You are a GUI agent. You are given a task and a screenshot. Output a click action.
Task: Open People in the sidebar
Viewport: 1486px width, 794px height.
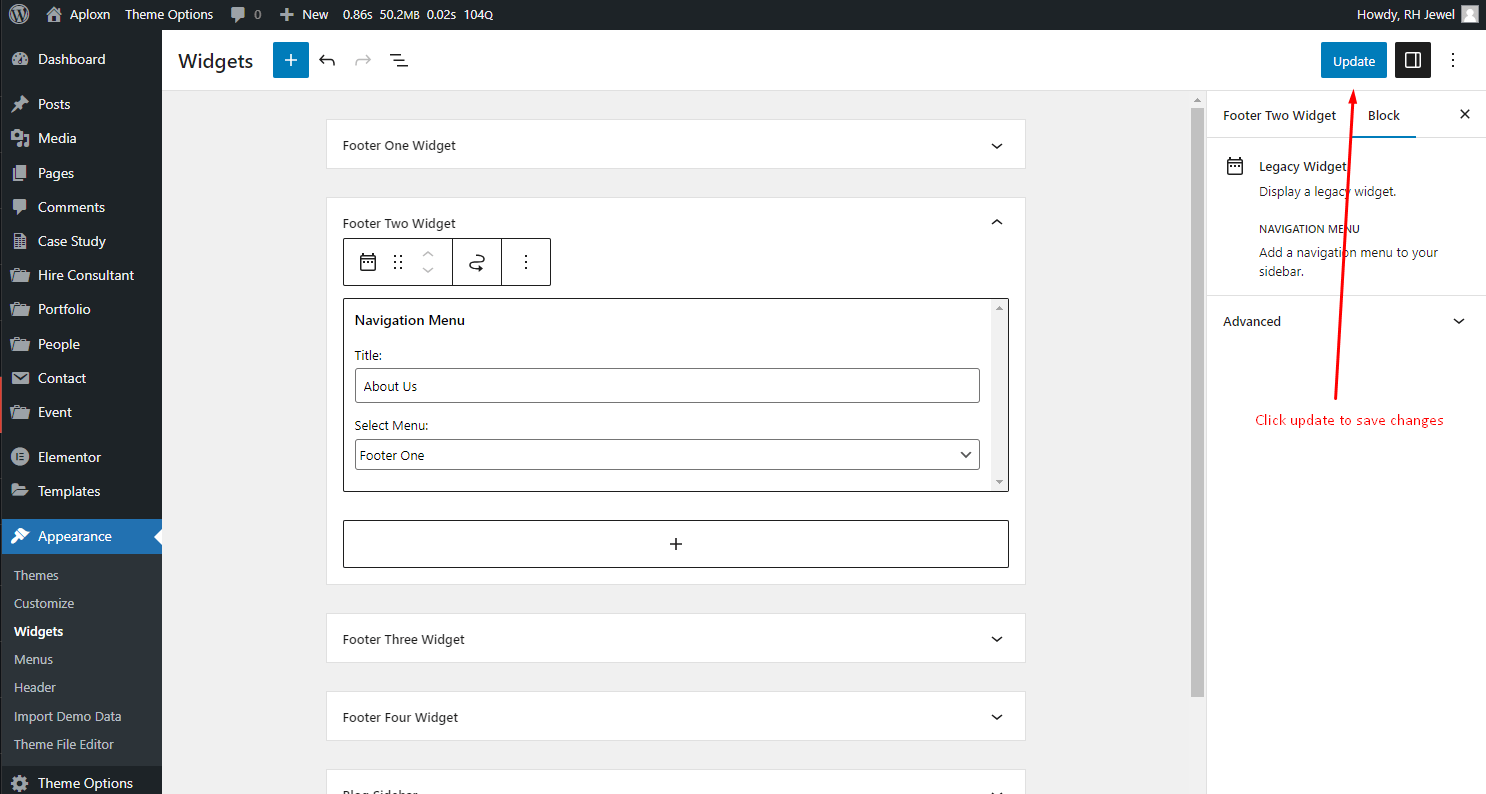point(81,344)
